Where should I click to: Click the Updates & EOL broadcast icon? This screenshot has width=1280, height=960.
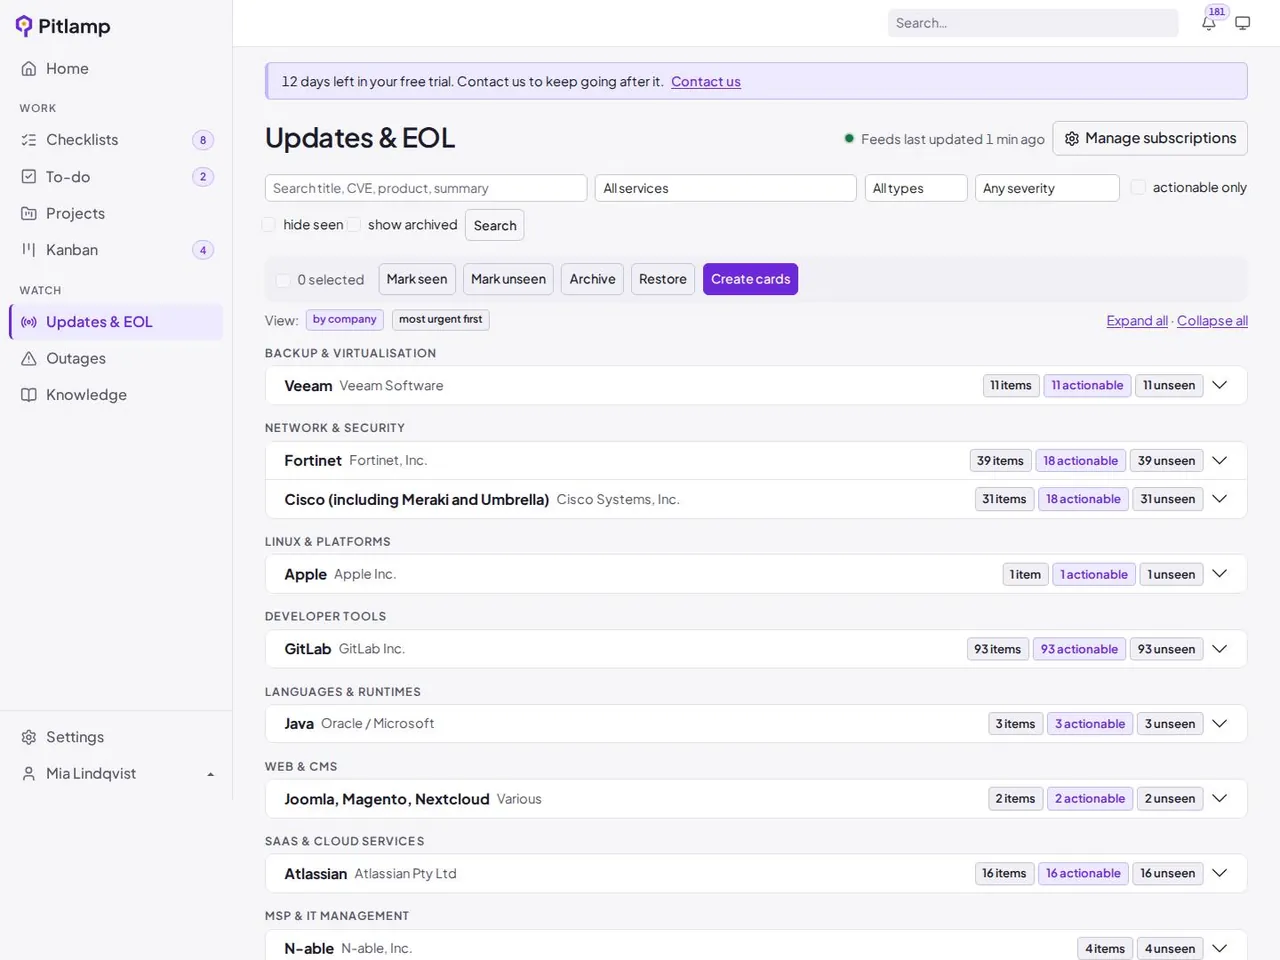pos(29,322)
